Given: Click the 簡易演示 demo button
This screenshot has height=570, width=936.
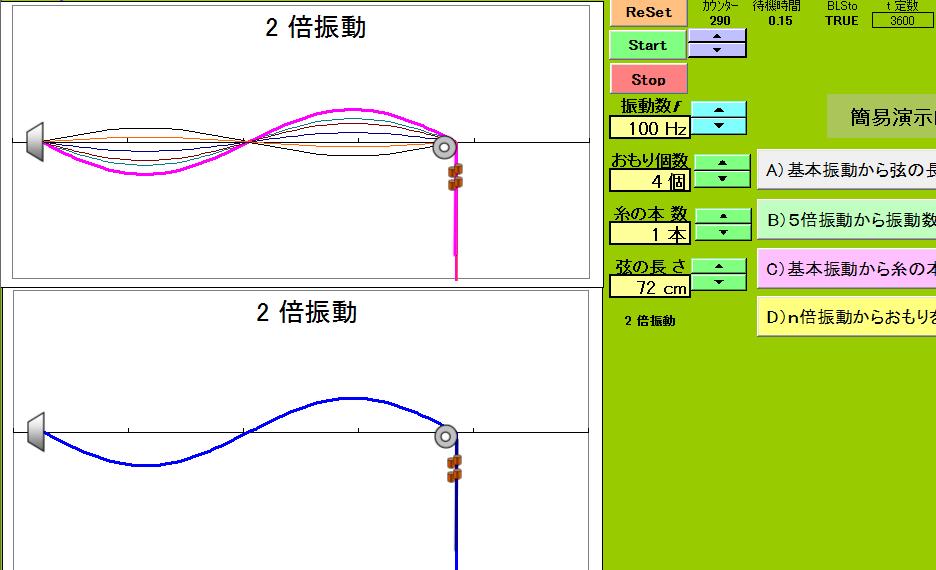Looking at the screenshot, I should pos(882,116).
